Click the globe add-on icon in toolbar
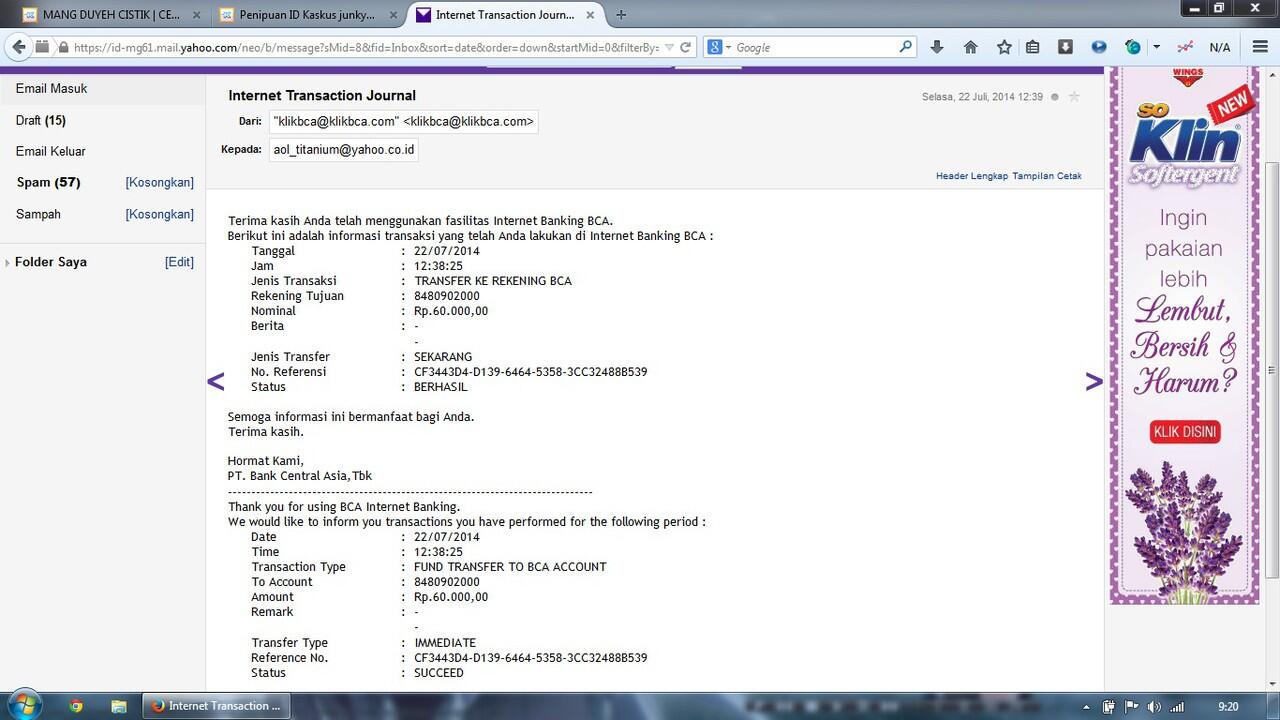This screenshot has height=720, width=1280. (x=1133, y=47)
